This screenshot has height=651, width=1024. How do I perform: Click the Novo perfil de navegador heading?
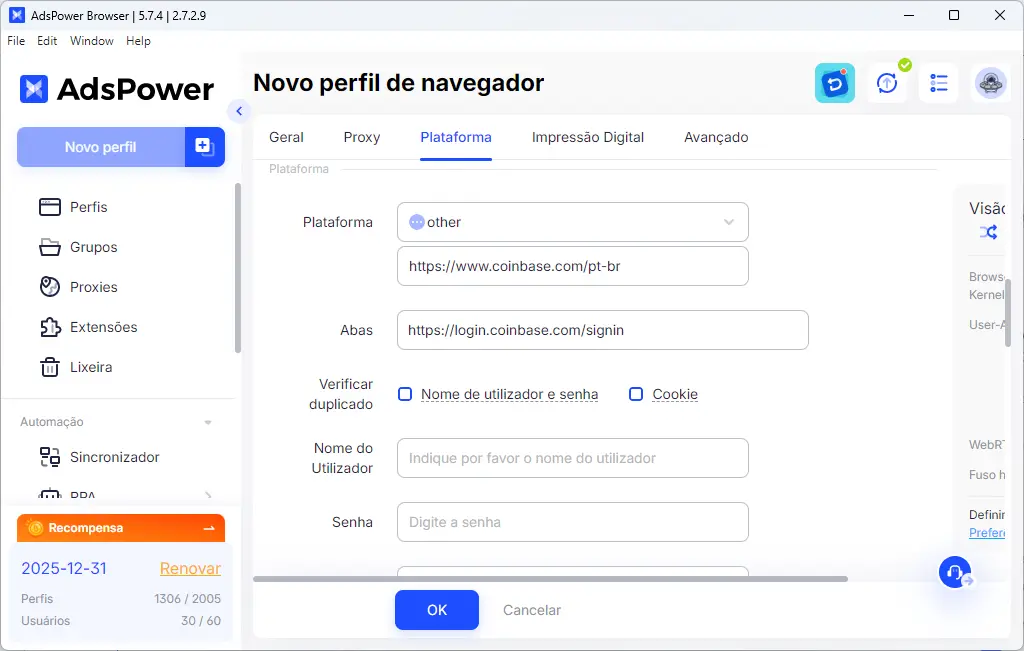click(x=398, y=83)
